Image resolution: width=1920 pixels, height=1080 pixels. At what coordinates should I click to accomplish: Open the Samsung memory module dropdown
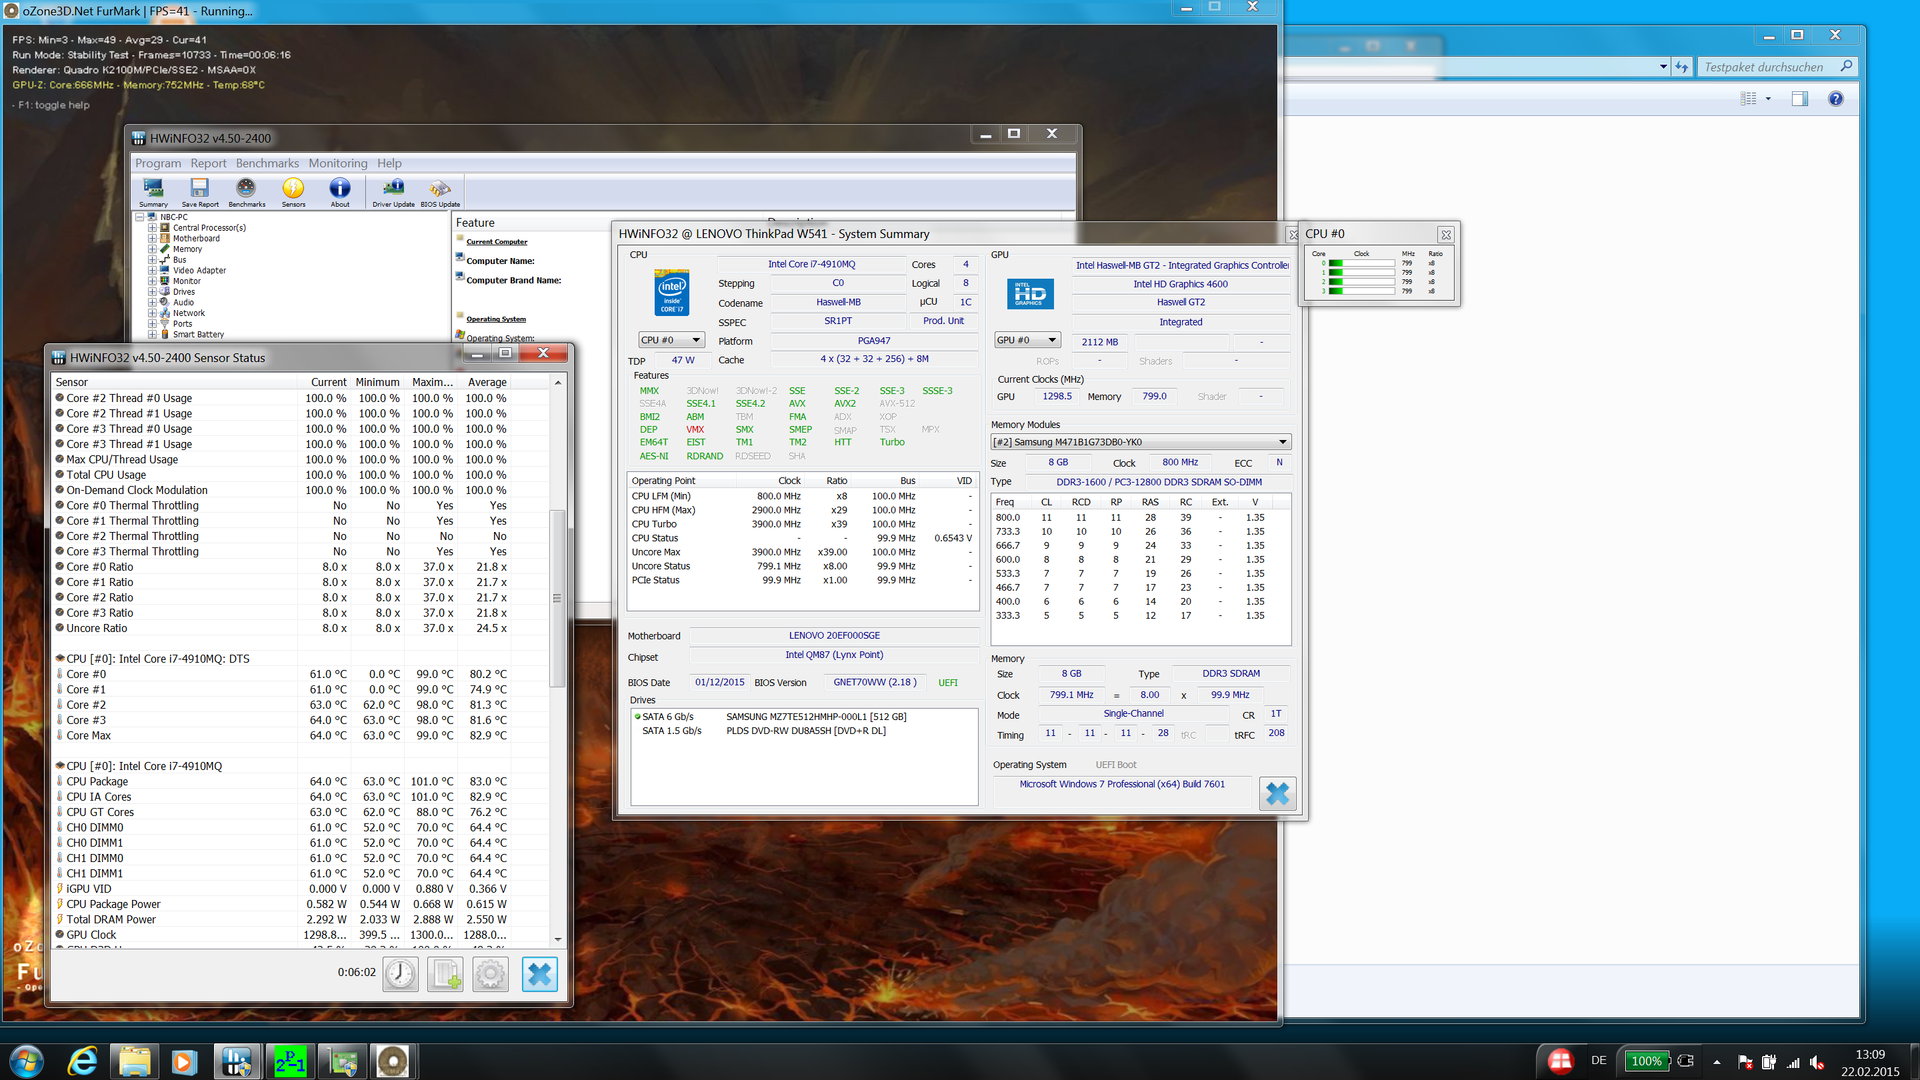click(x=1141, y=442)
